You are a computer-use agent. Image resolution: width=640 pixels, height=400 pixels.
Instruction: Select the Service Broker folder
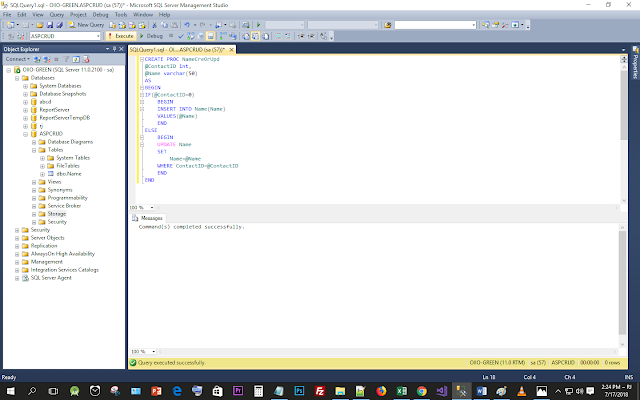[64, 206]
